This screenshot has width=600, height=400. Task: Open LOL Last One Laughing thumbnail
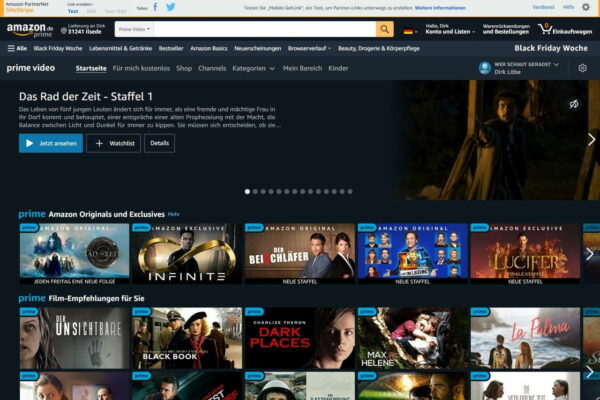(412, 254)
